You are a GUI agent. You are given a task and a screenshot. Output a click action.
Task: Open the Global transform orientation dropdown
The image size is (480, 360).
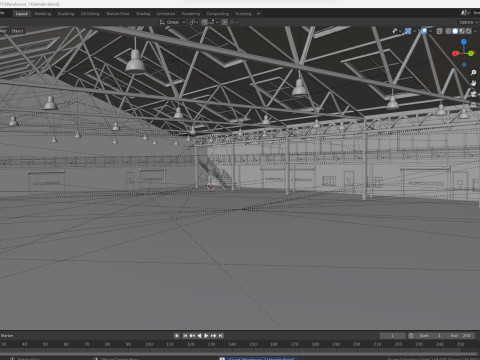(172, 22)
